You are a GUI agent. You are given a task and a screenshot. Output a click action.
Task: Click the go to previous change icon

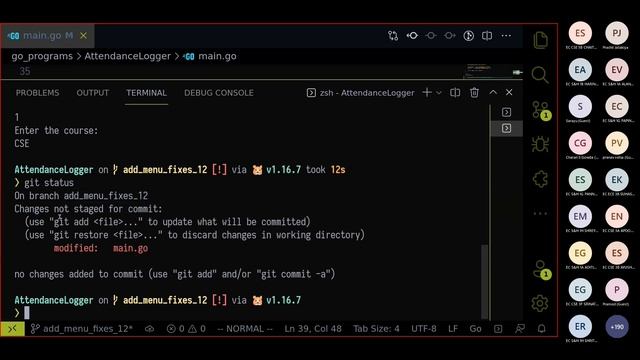point(412,36)
